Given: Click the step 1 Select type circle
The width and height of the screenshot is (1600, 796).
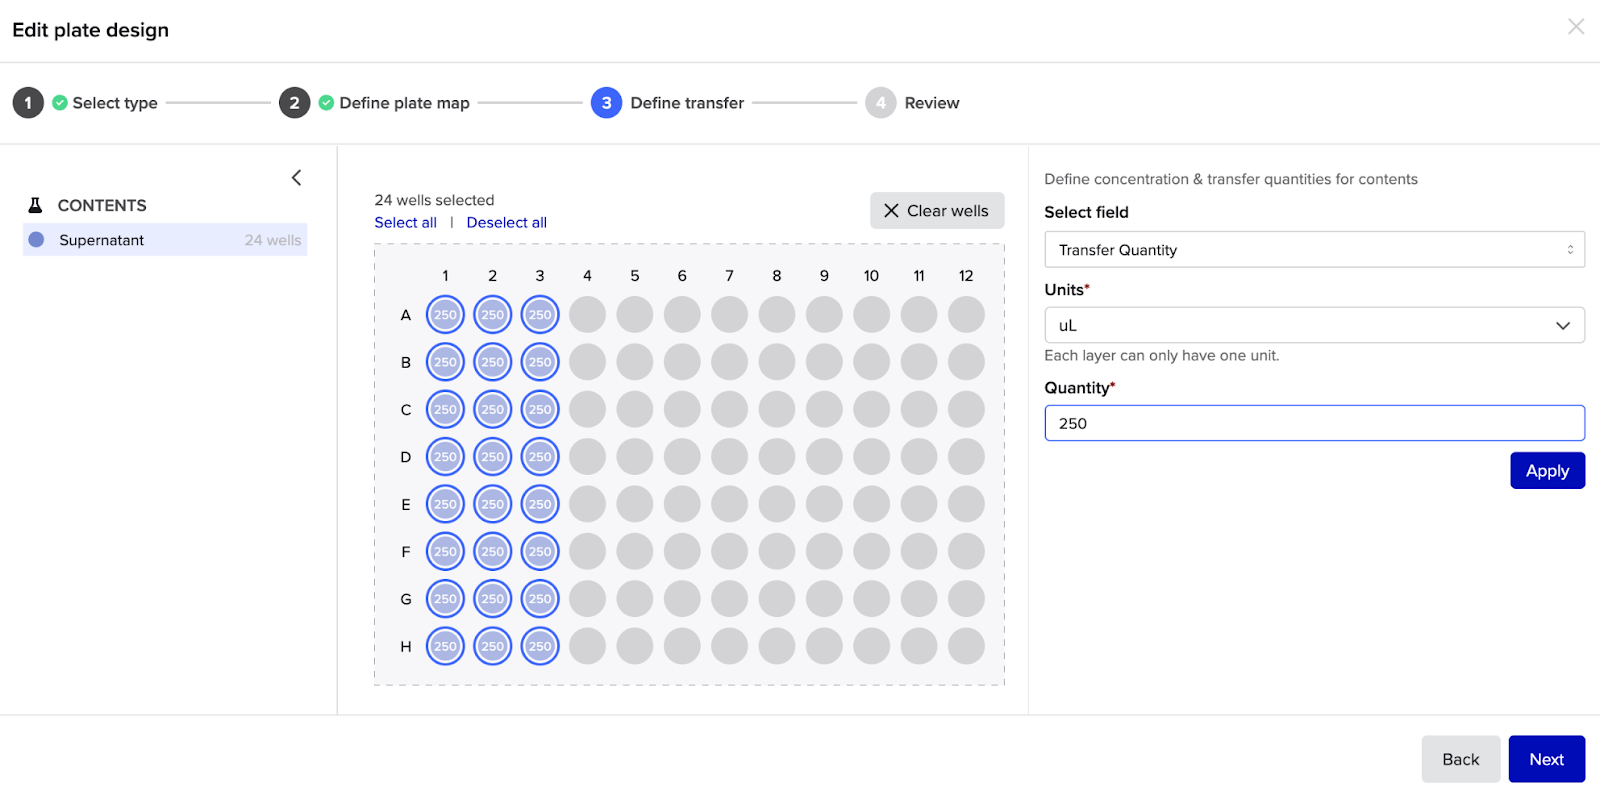Looking at the screenshot, I should 28,103.
